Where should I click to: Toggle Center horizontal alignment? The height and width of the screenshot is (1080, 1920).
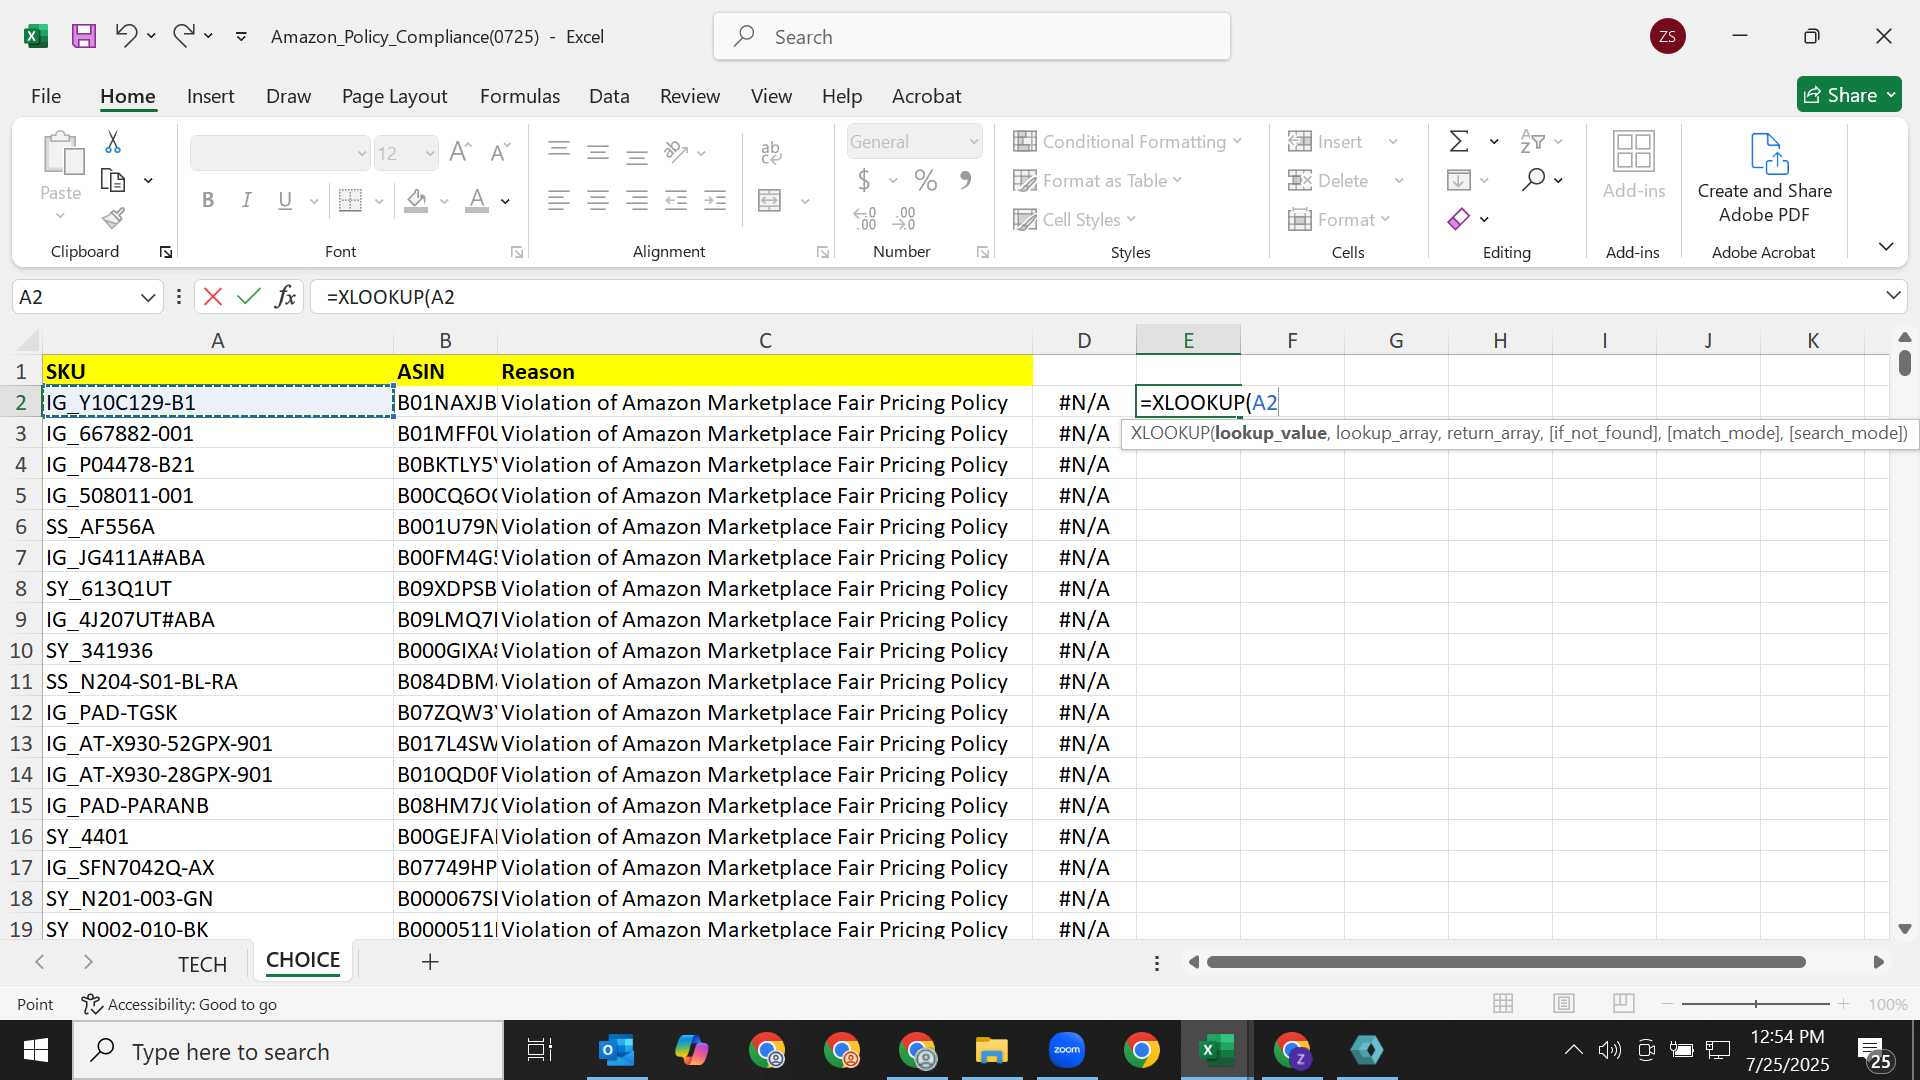(598, 200)
